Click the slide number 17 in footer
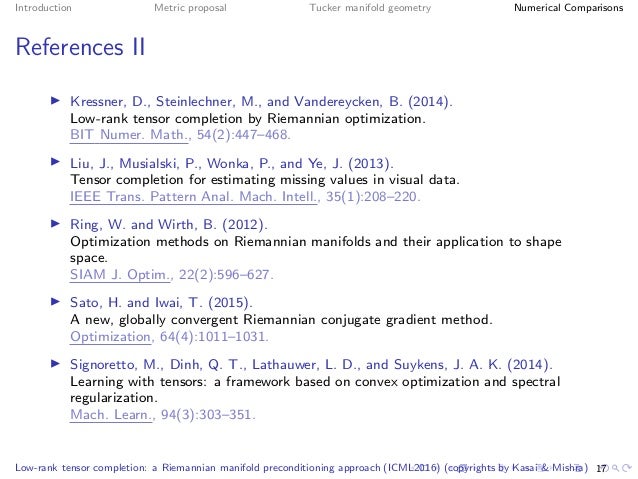The height and width of the screenshot is (479, 638). pyautogui.click(x=601, y=468)
